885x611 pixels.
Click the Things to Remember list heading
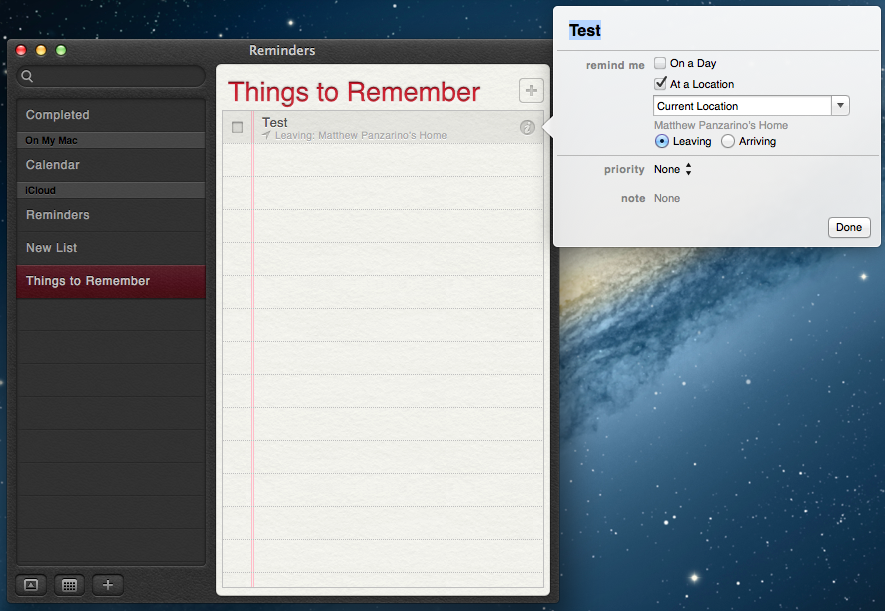(354, 92)
